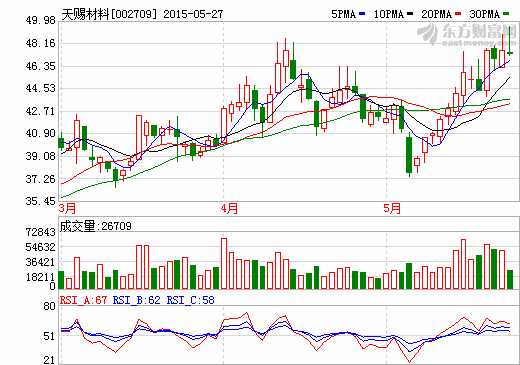Click the RSI_B:62 indicator label

[x=137, y=300]
